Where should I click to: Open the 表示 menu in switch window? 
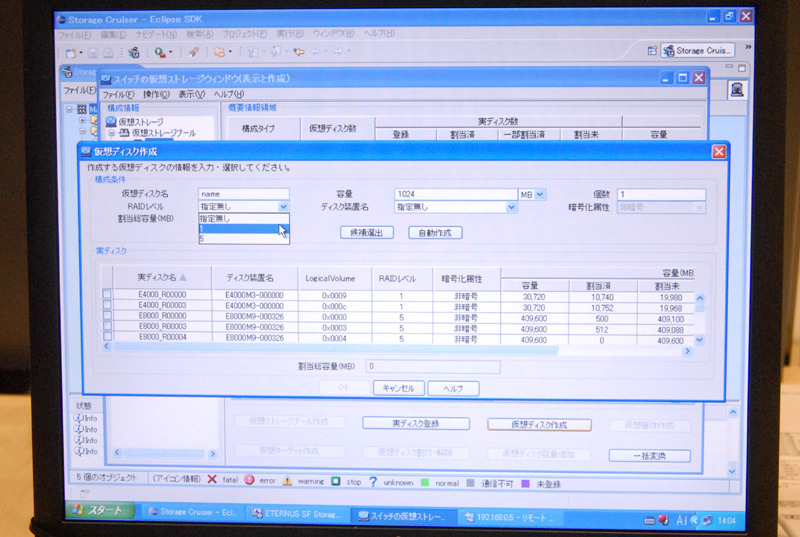[x=192, y=94]
